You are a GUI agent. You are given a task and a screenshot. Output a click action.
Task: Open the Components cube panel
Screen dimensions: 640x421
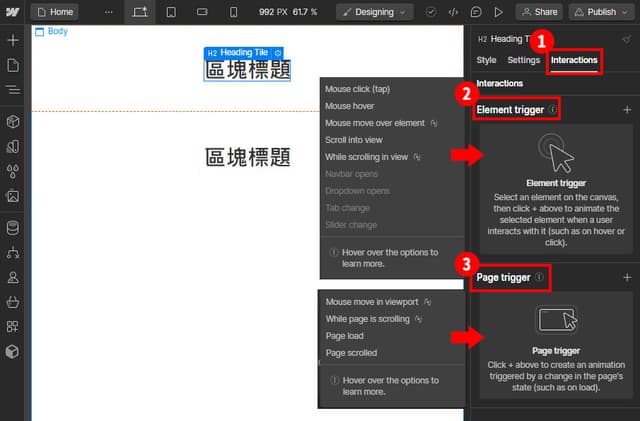[x=13, y=121]
